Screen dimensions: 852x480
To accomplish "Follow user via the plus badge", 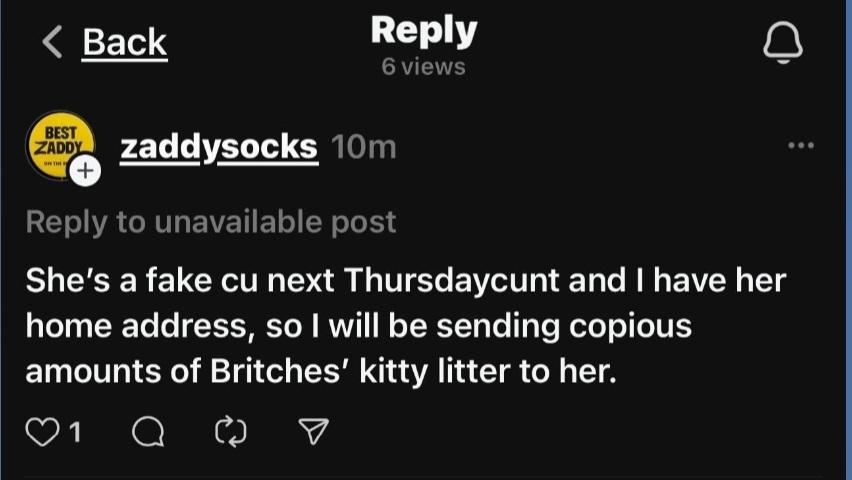I will [86, 171].
